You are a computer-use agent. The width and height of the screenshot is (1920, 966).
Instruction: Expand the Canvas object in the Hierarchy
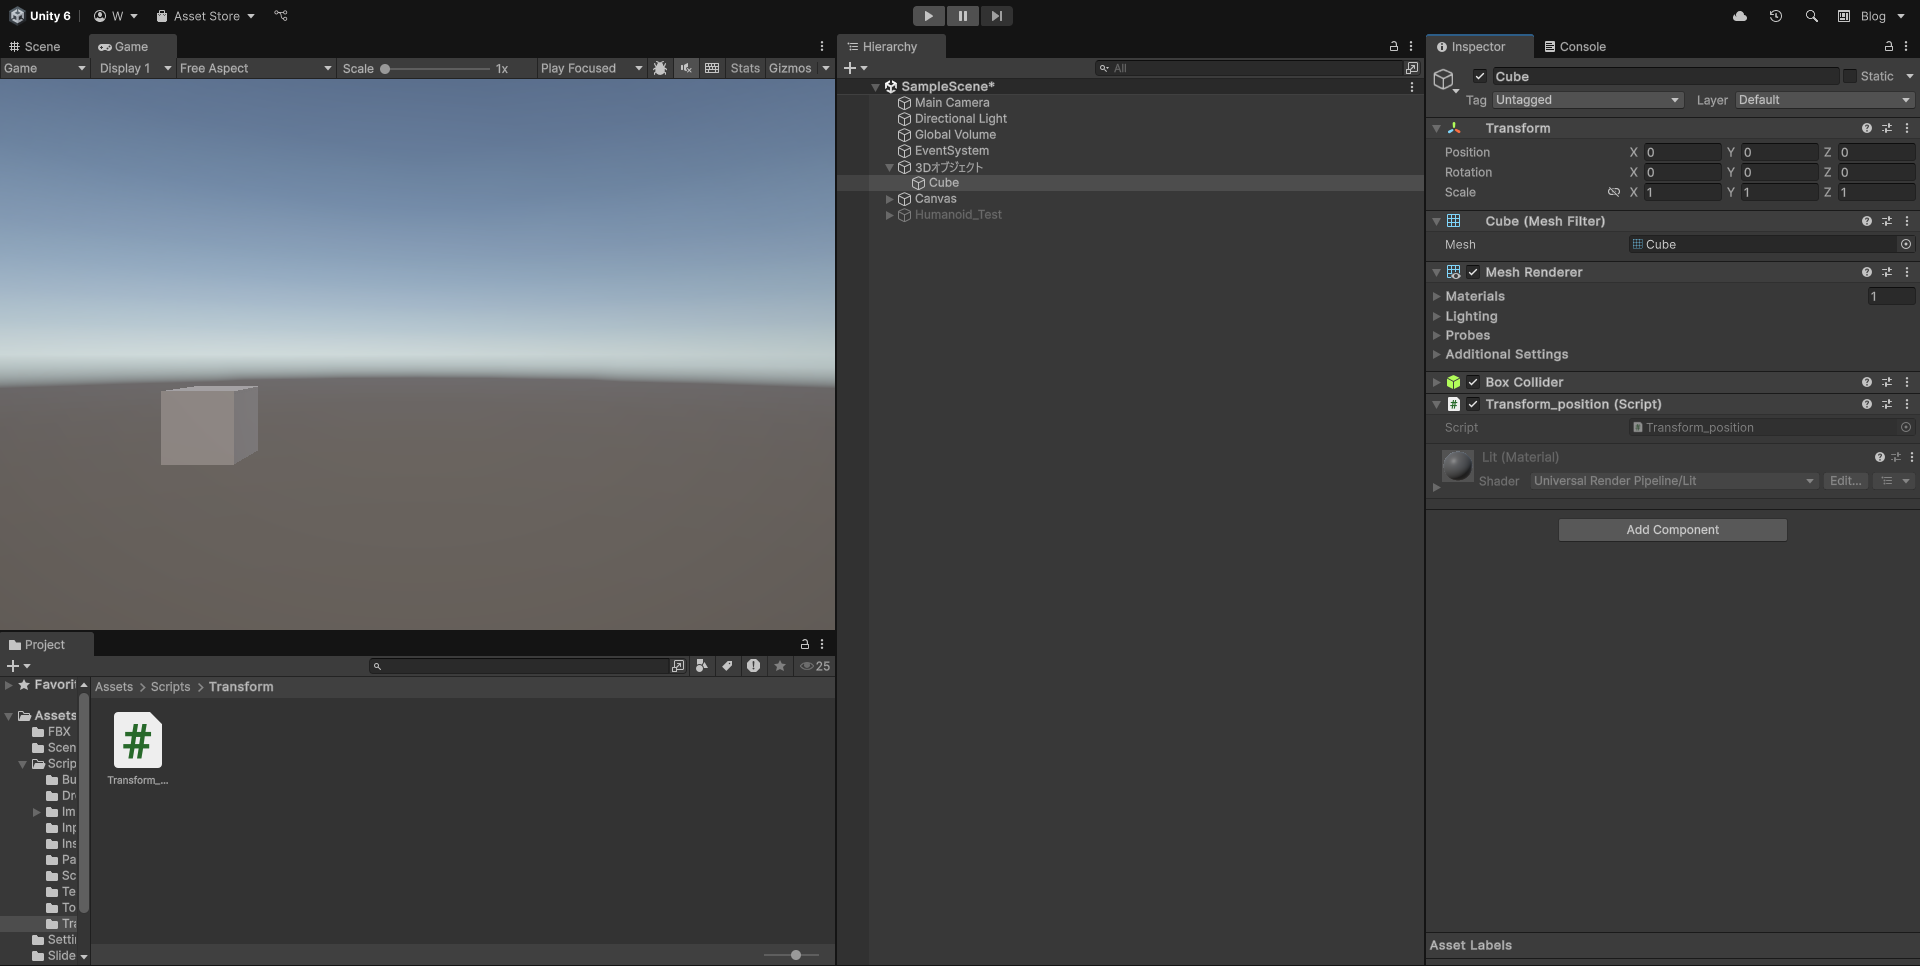889,199
